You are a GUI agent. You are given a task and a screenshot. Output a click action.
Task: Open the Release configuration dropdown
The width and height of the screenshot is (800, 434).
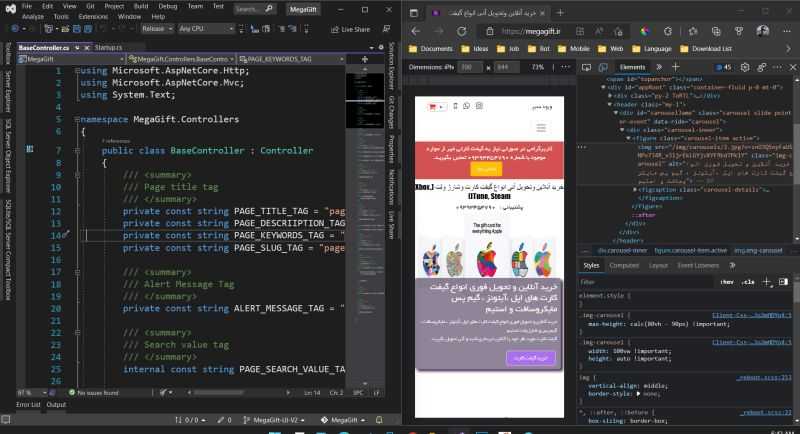point(156,29)
